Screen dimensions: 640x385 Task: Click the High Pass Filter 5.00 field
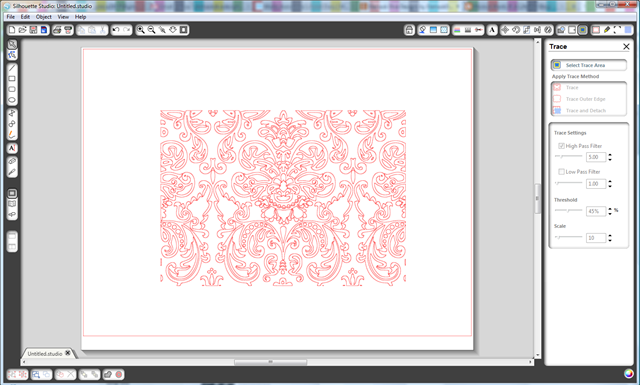pos(596,157)
